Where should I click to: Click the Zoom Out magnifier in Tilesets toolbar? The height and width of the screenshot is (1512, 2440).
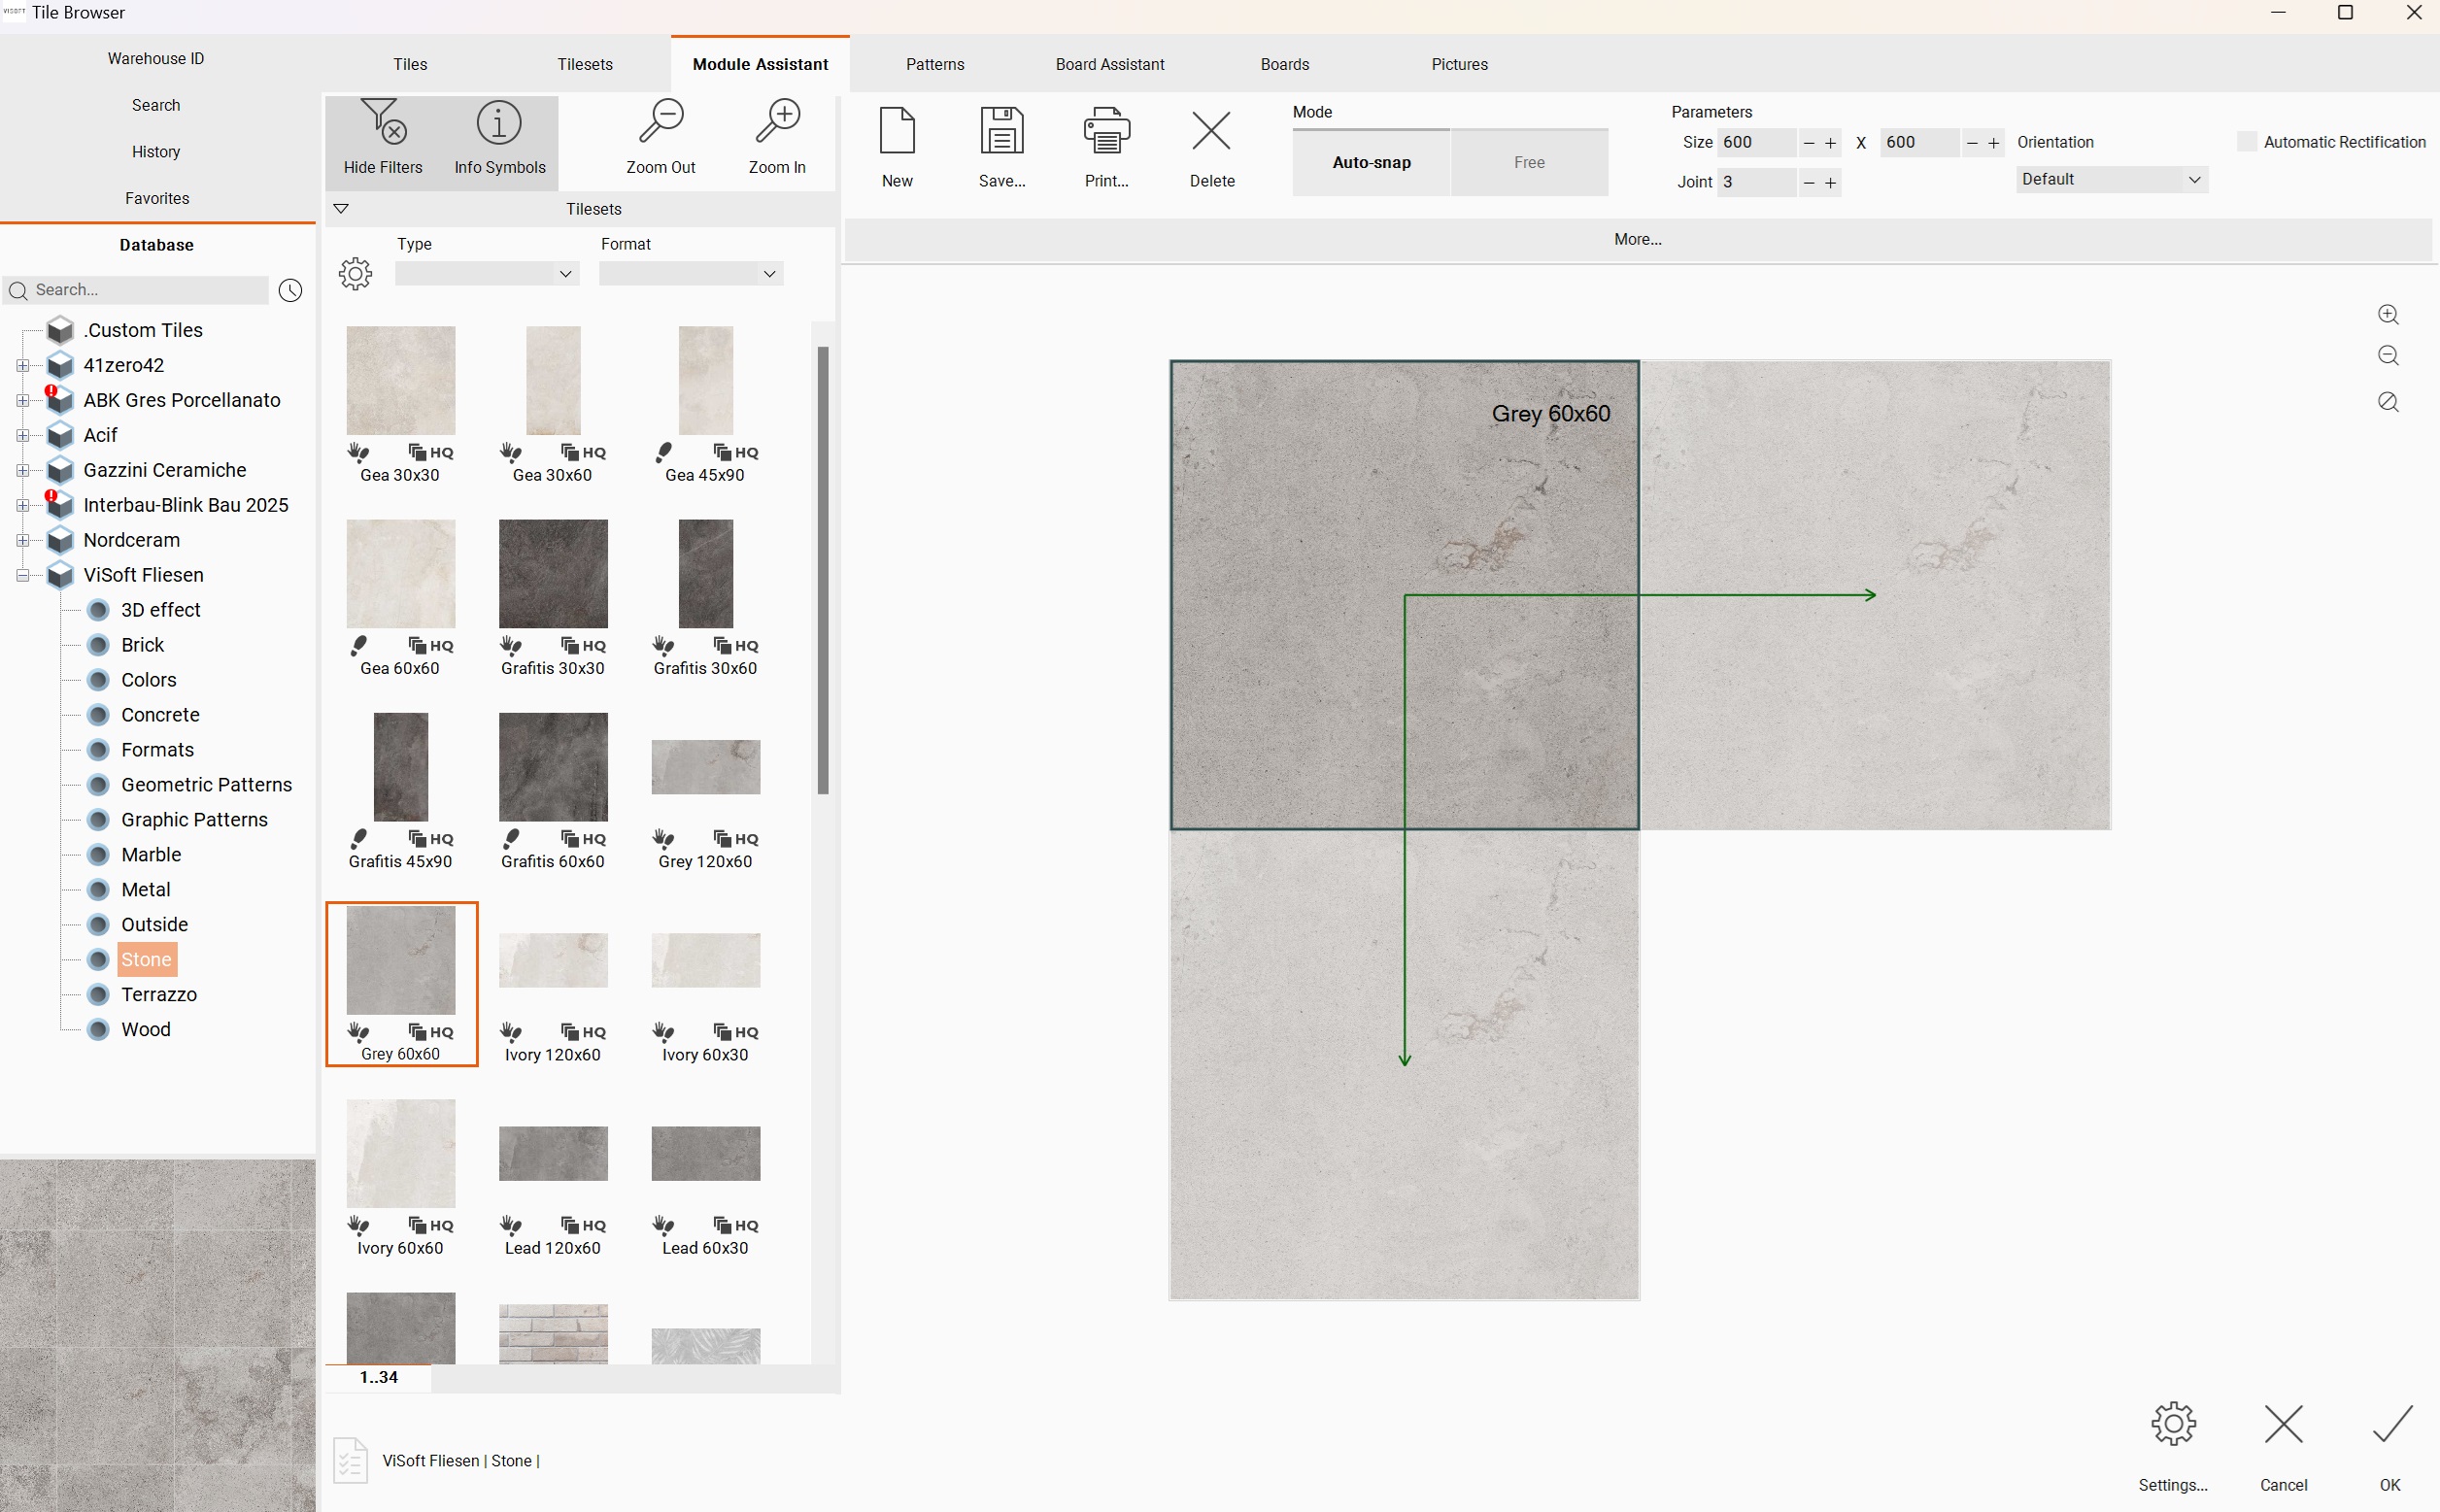point(661,122)
